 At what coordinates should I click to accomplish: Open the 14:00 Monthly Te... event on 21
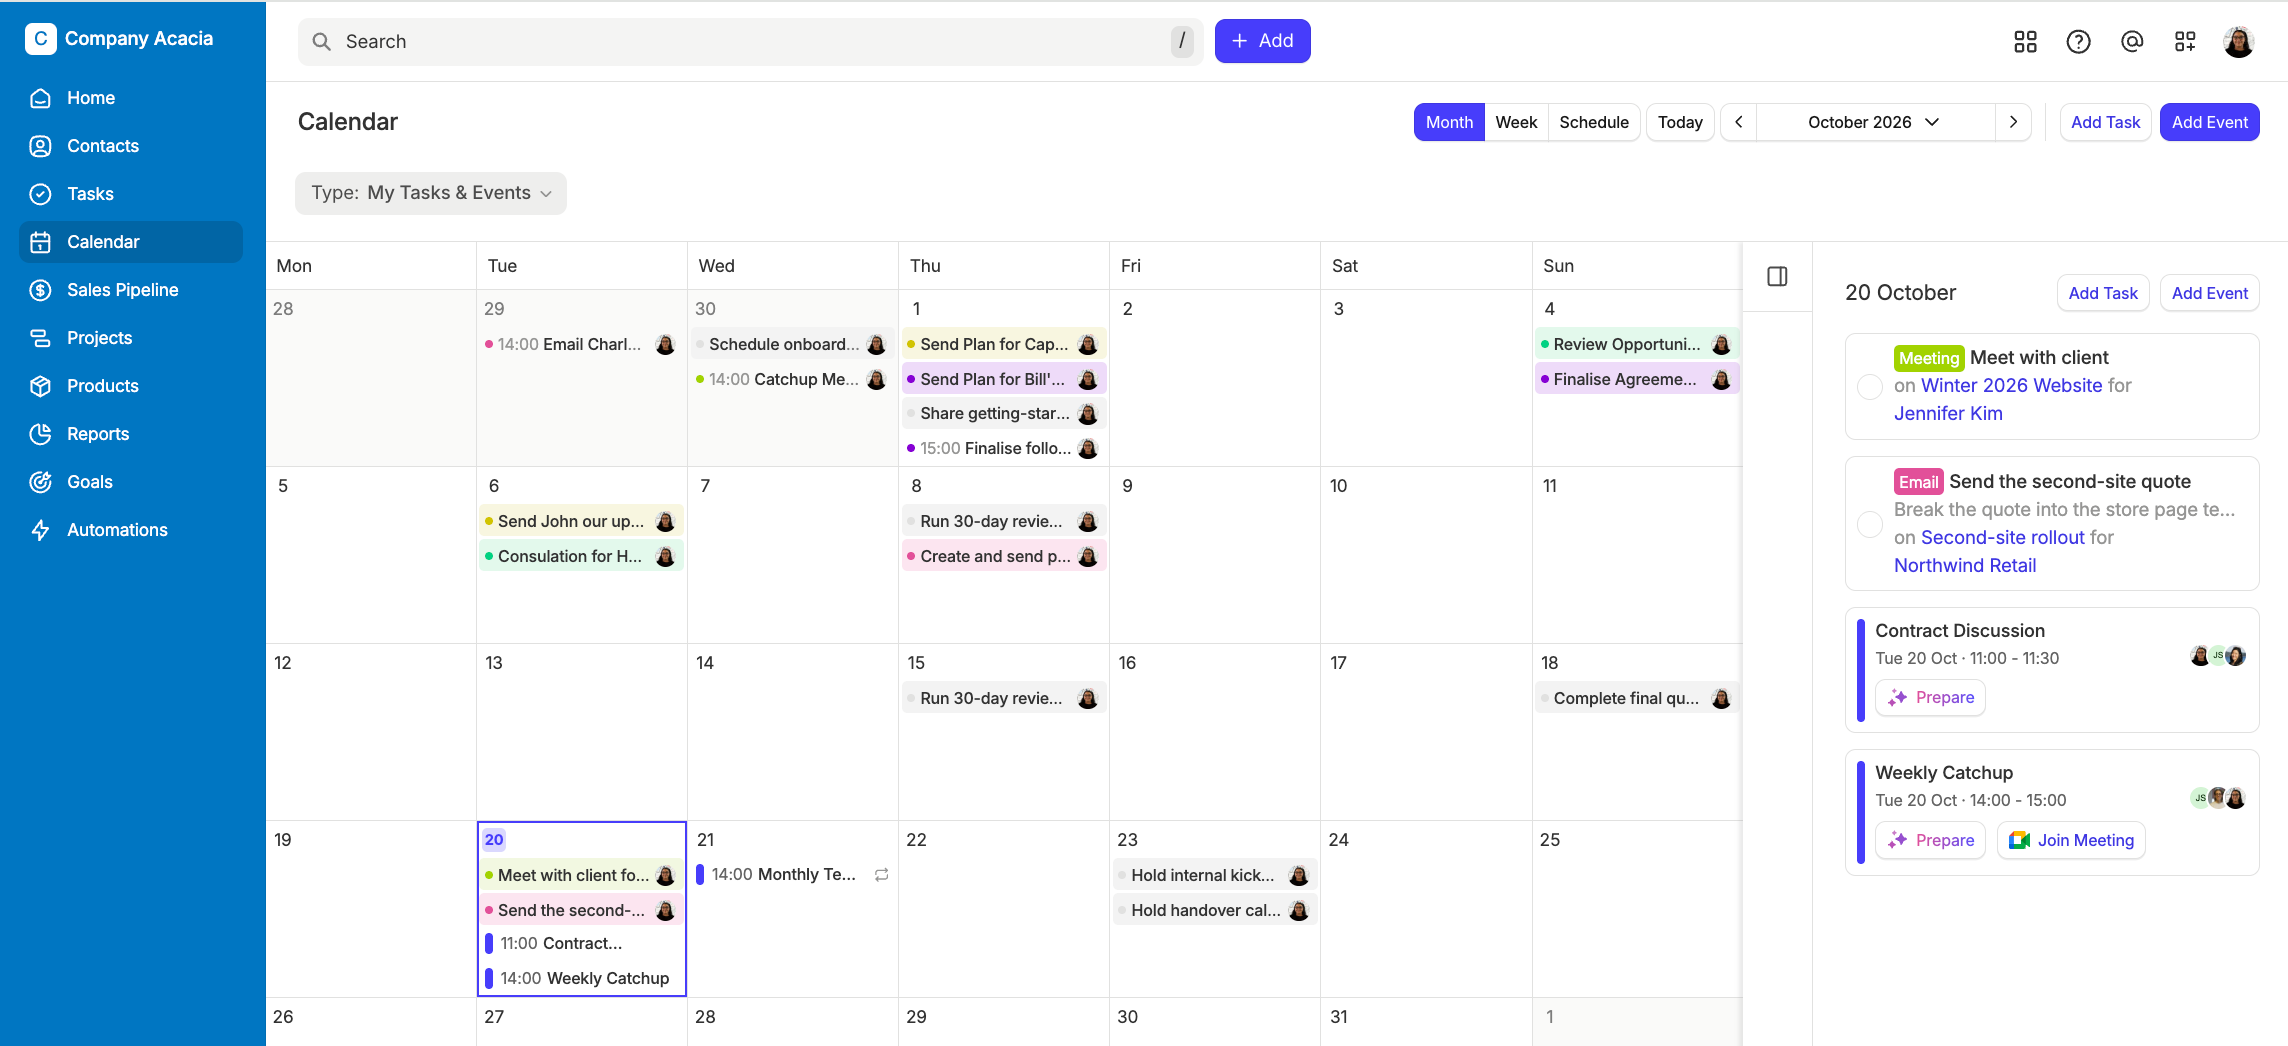click(x=792, y=875)
